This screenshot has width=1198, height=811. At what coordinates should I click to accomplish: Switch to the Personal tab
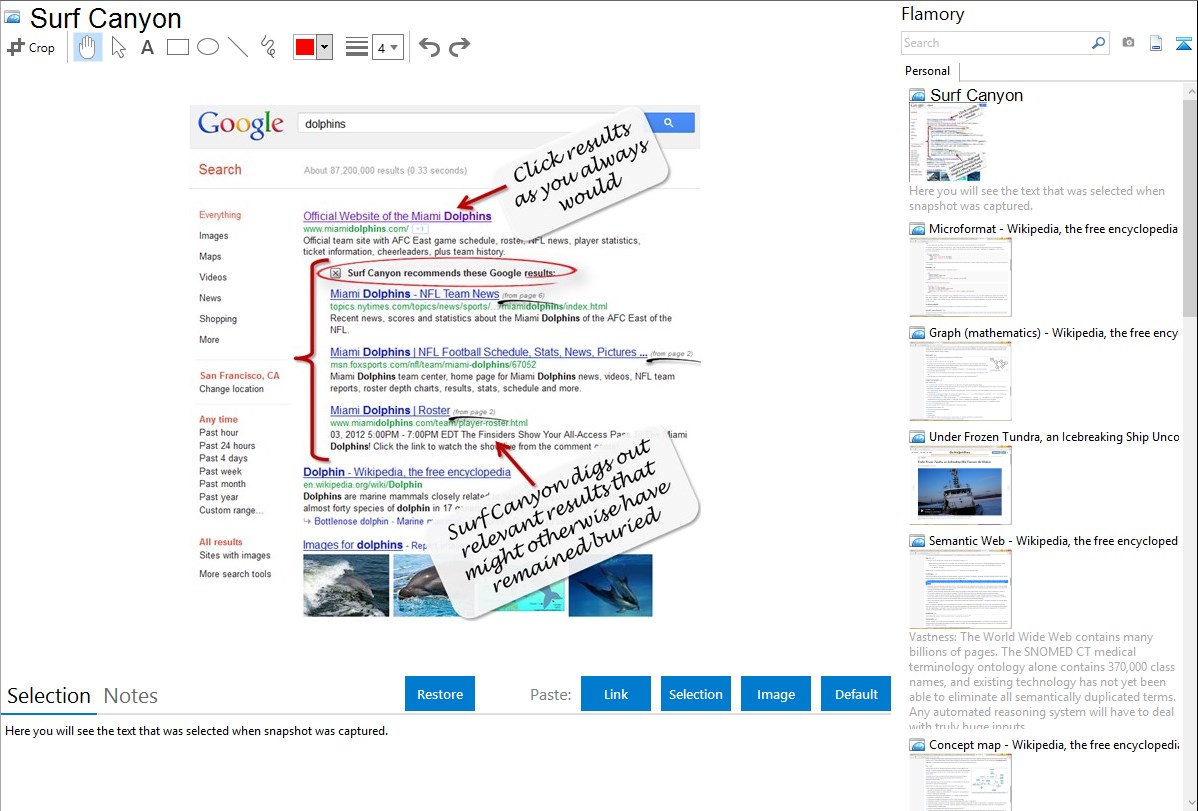pos(928,71)
